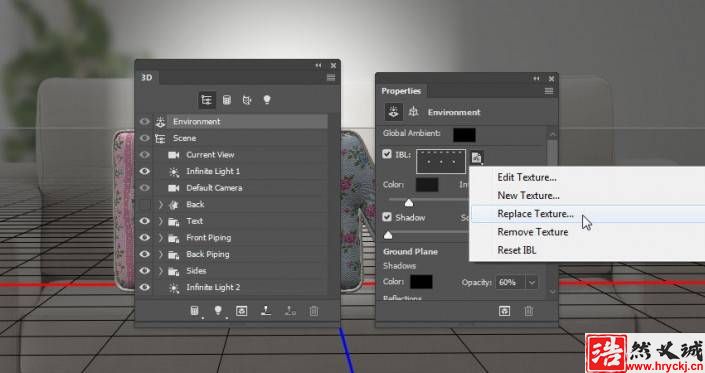Toggle the Shadow checkbox
Image resolution: width=705 pixels, height=373 pixels.
point(387,217)
